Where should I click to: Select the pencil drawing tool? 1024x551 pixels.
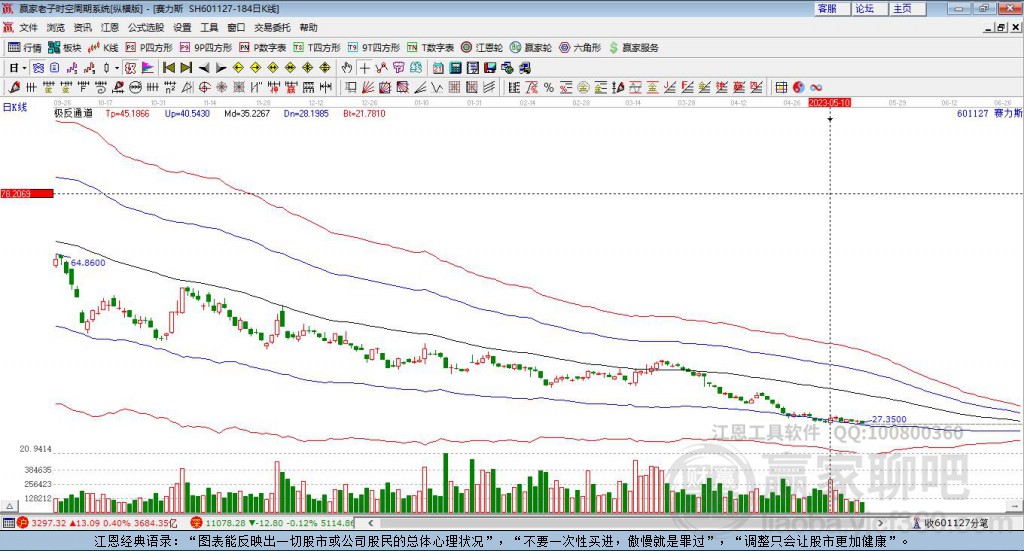(14, 87)
